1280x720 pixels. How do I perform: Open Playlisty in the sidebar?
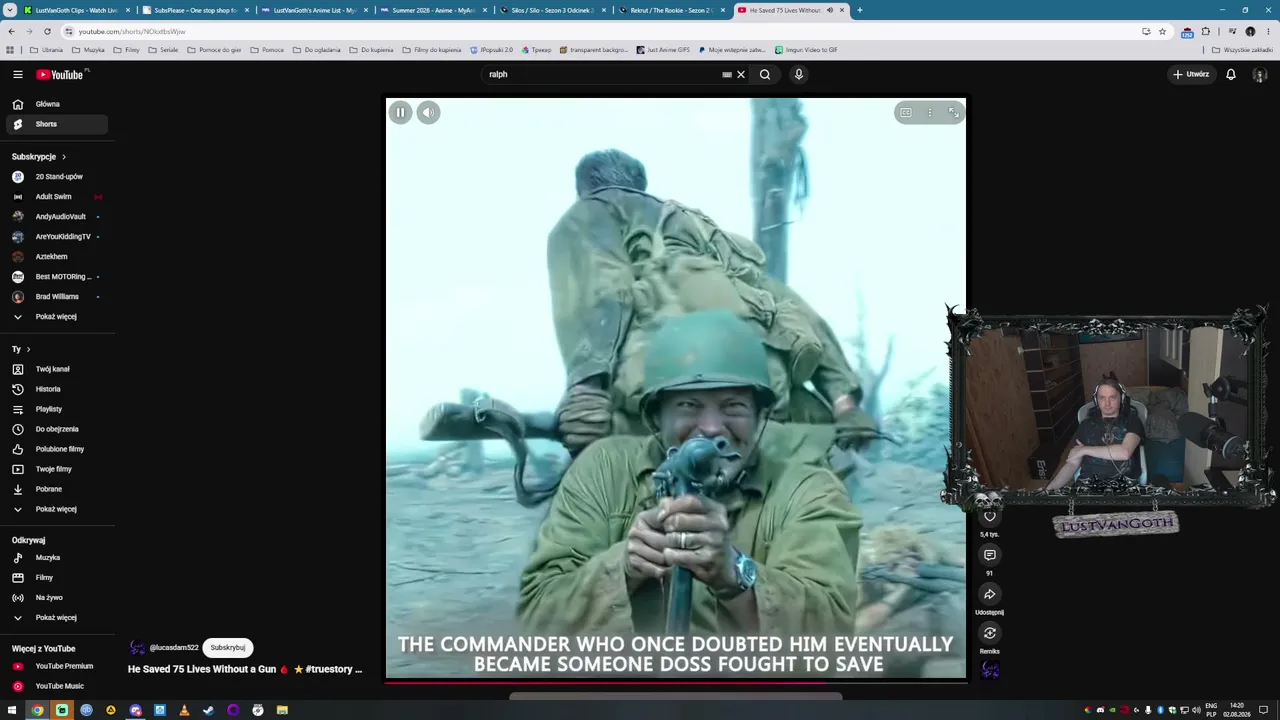(x=56, y=409)
